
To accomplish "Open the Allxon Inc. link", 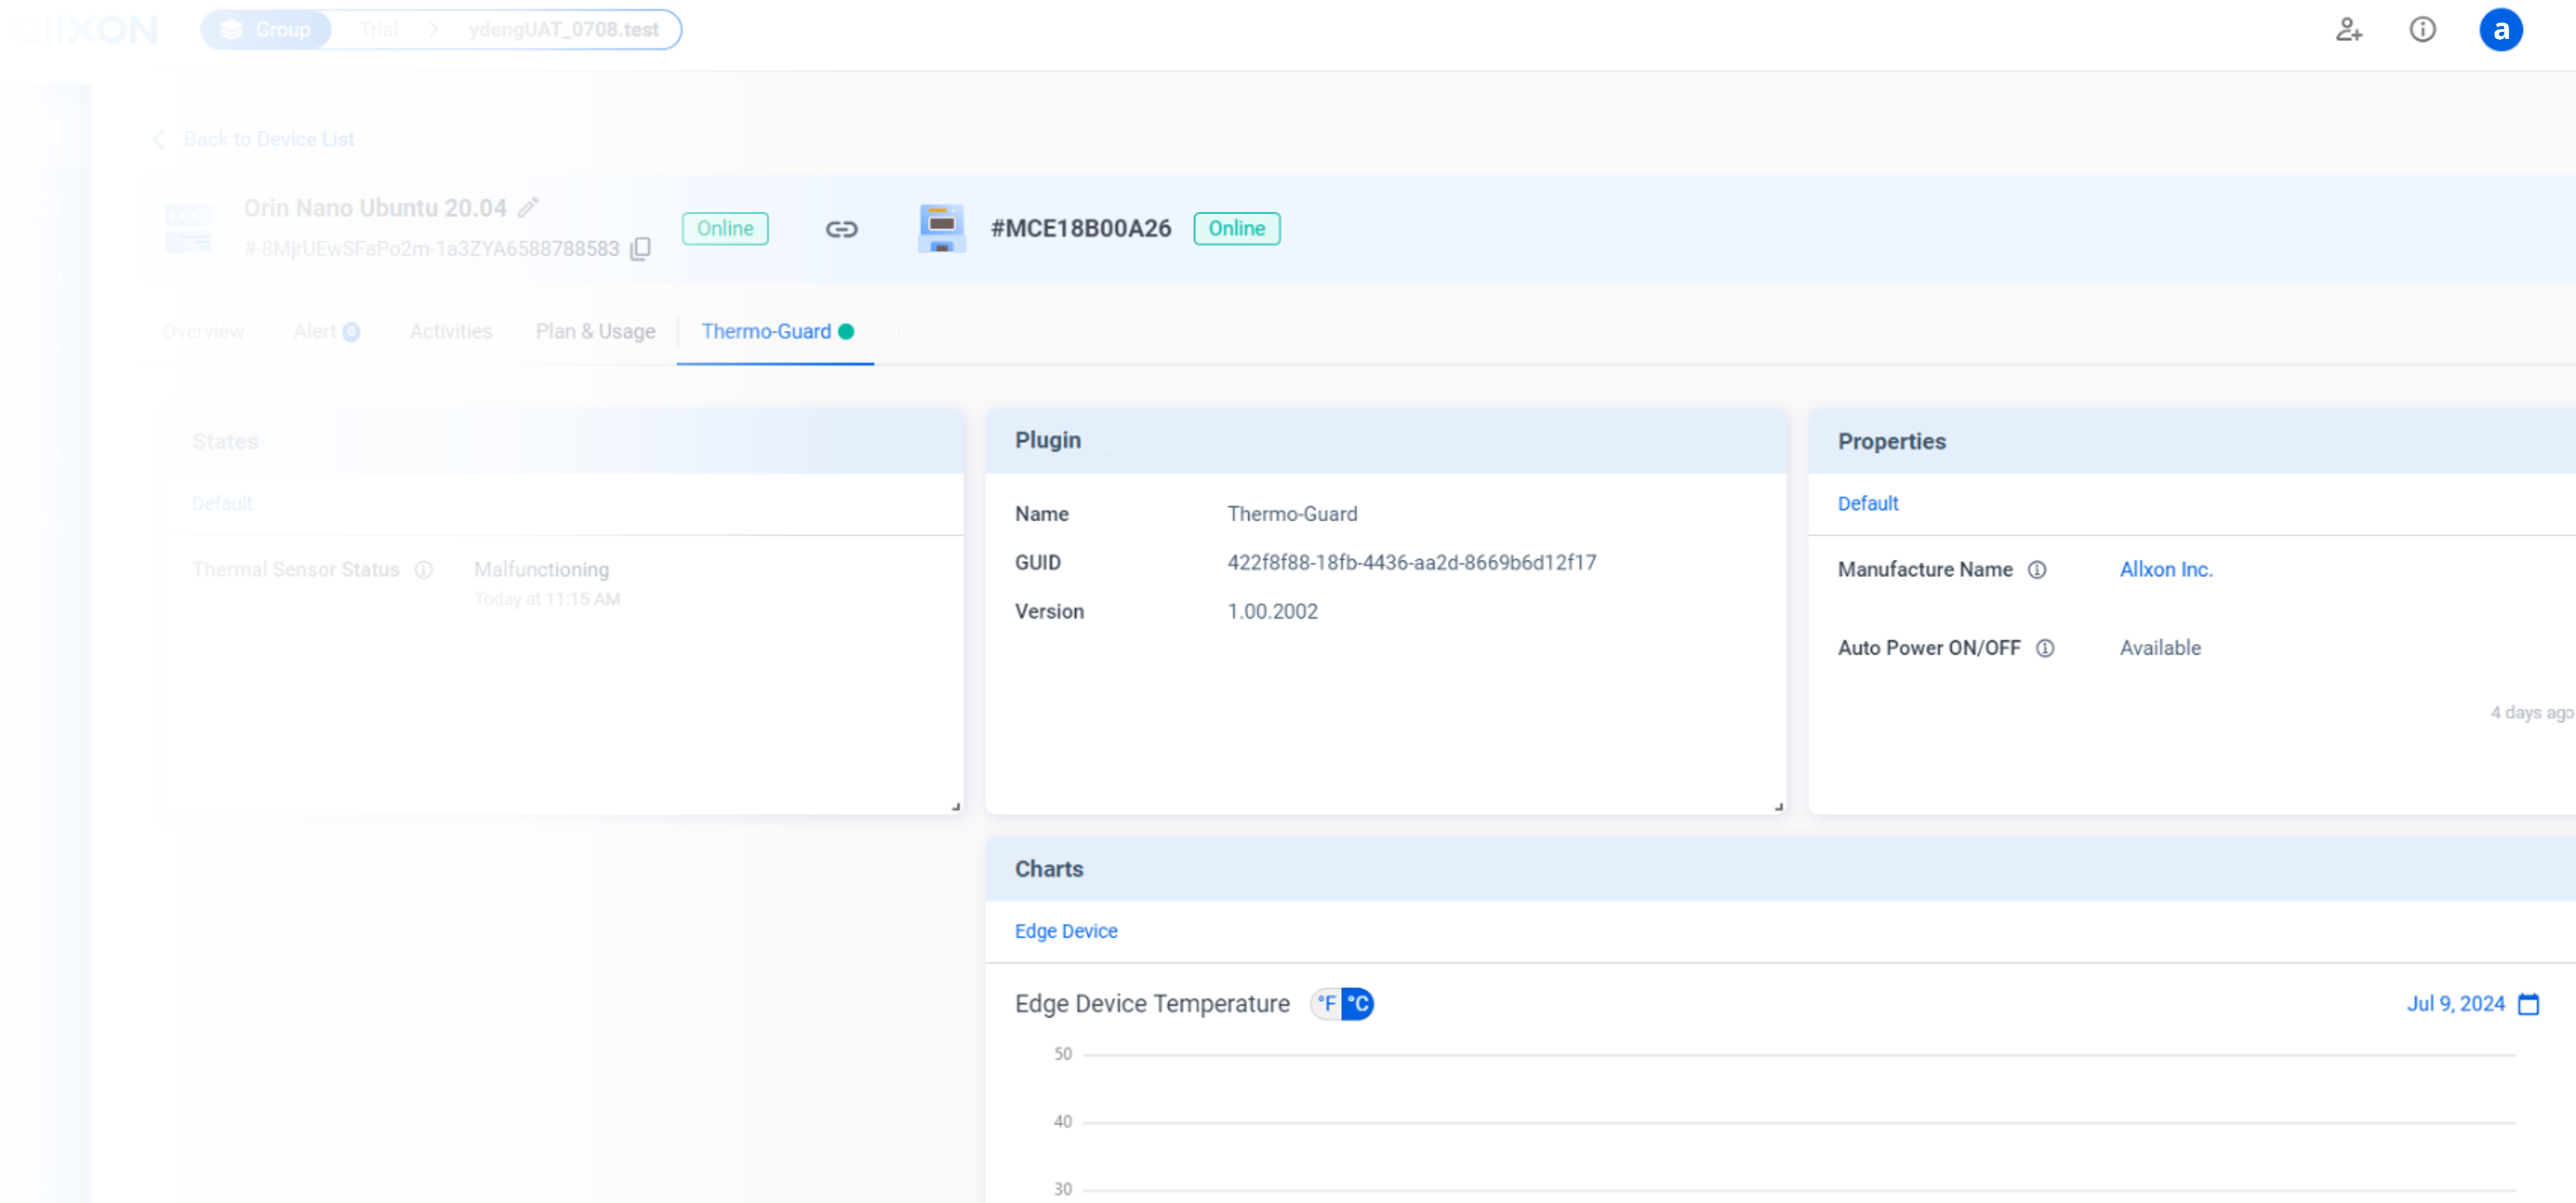I will [x=2166, y=570].
